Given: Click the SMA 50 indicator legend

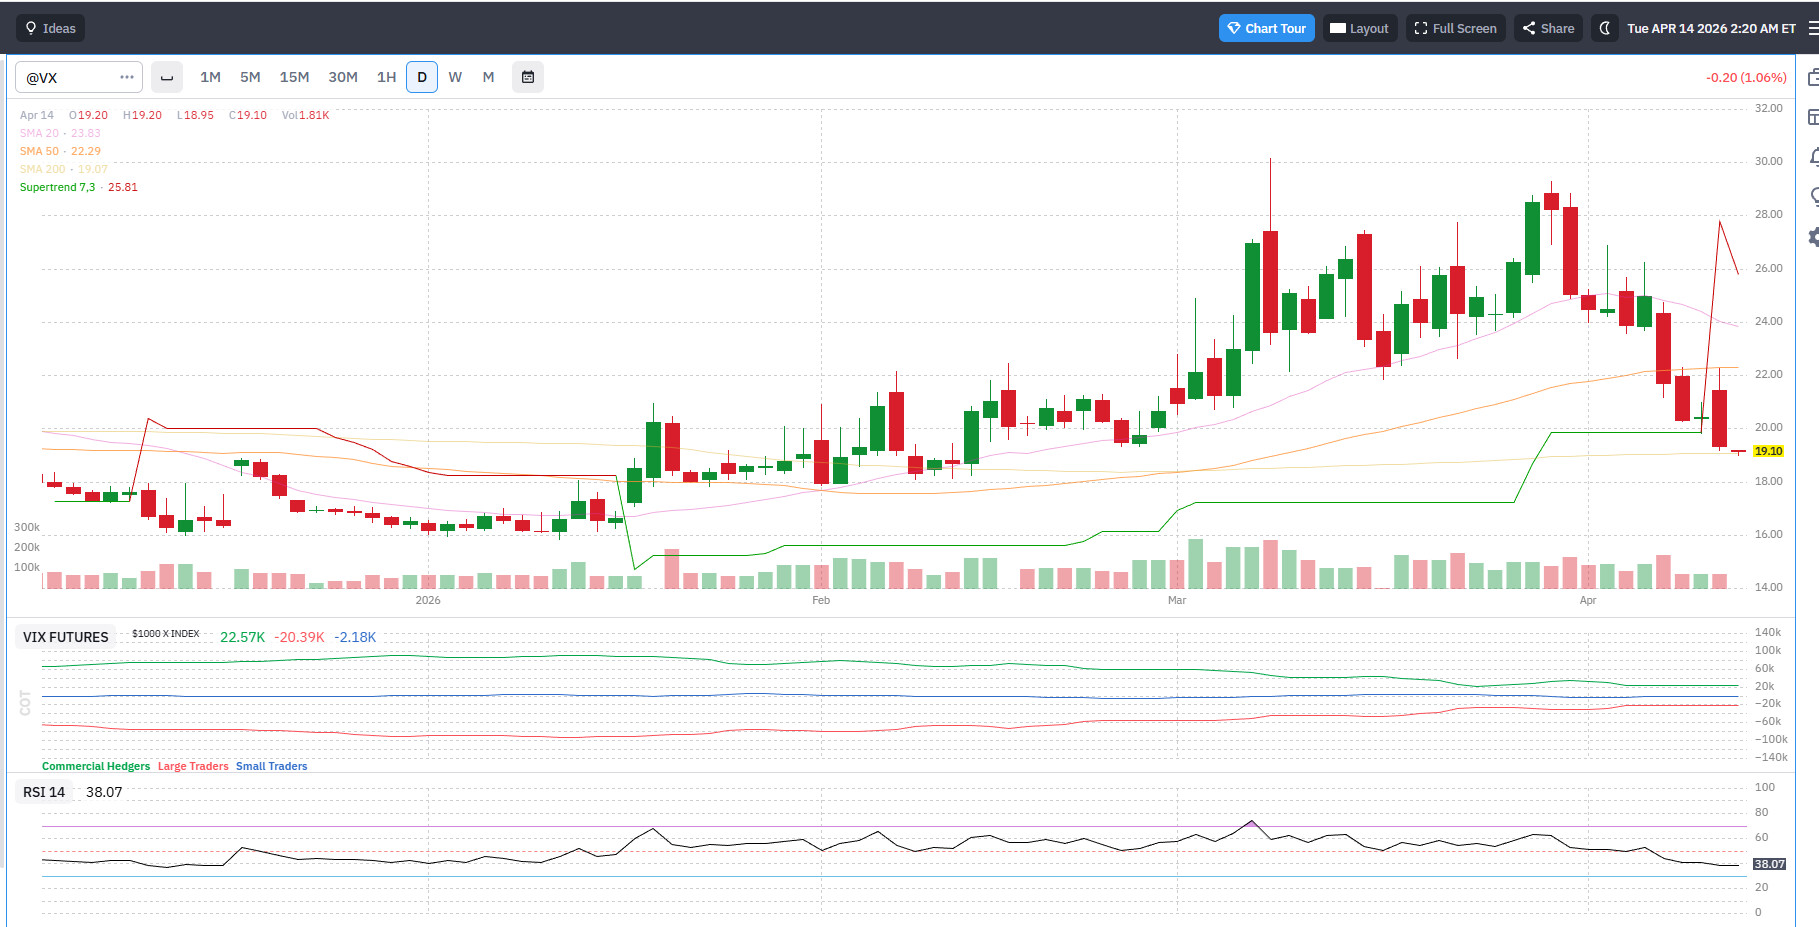Looking at the screenshot, I should 60,151.
